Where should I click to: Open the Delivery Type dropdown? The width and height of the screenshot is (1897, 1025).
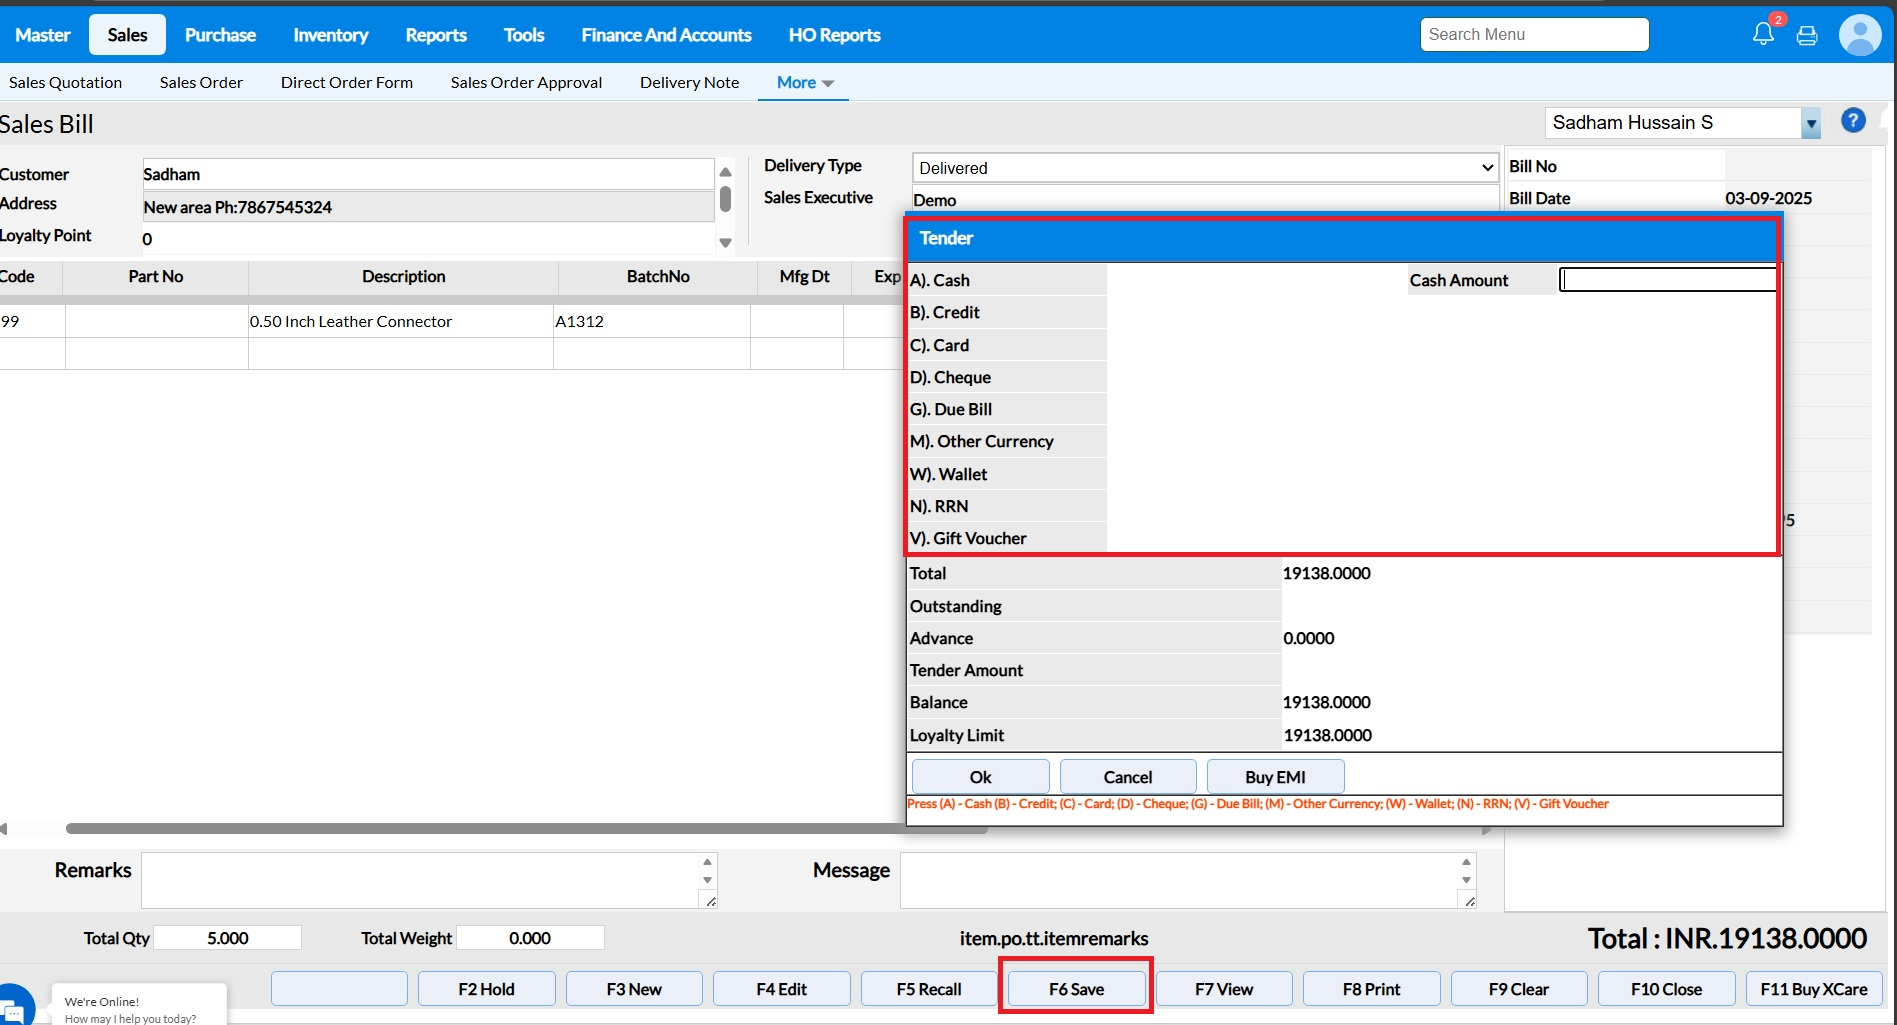click(1204, 168)
